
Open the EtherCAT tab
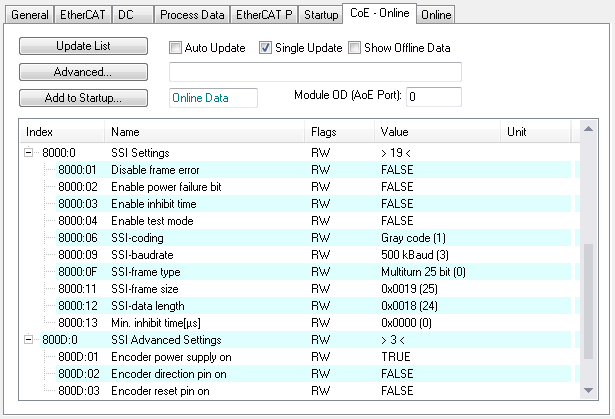83,15
